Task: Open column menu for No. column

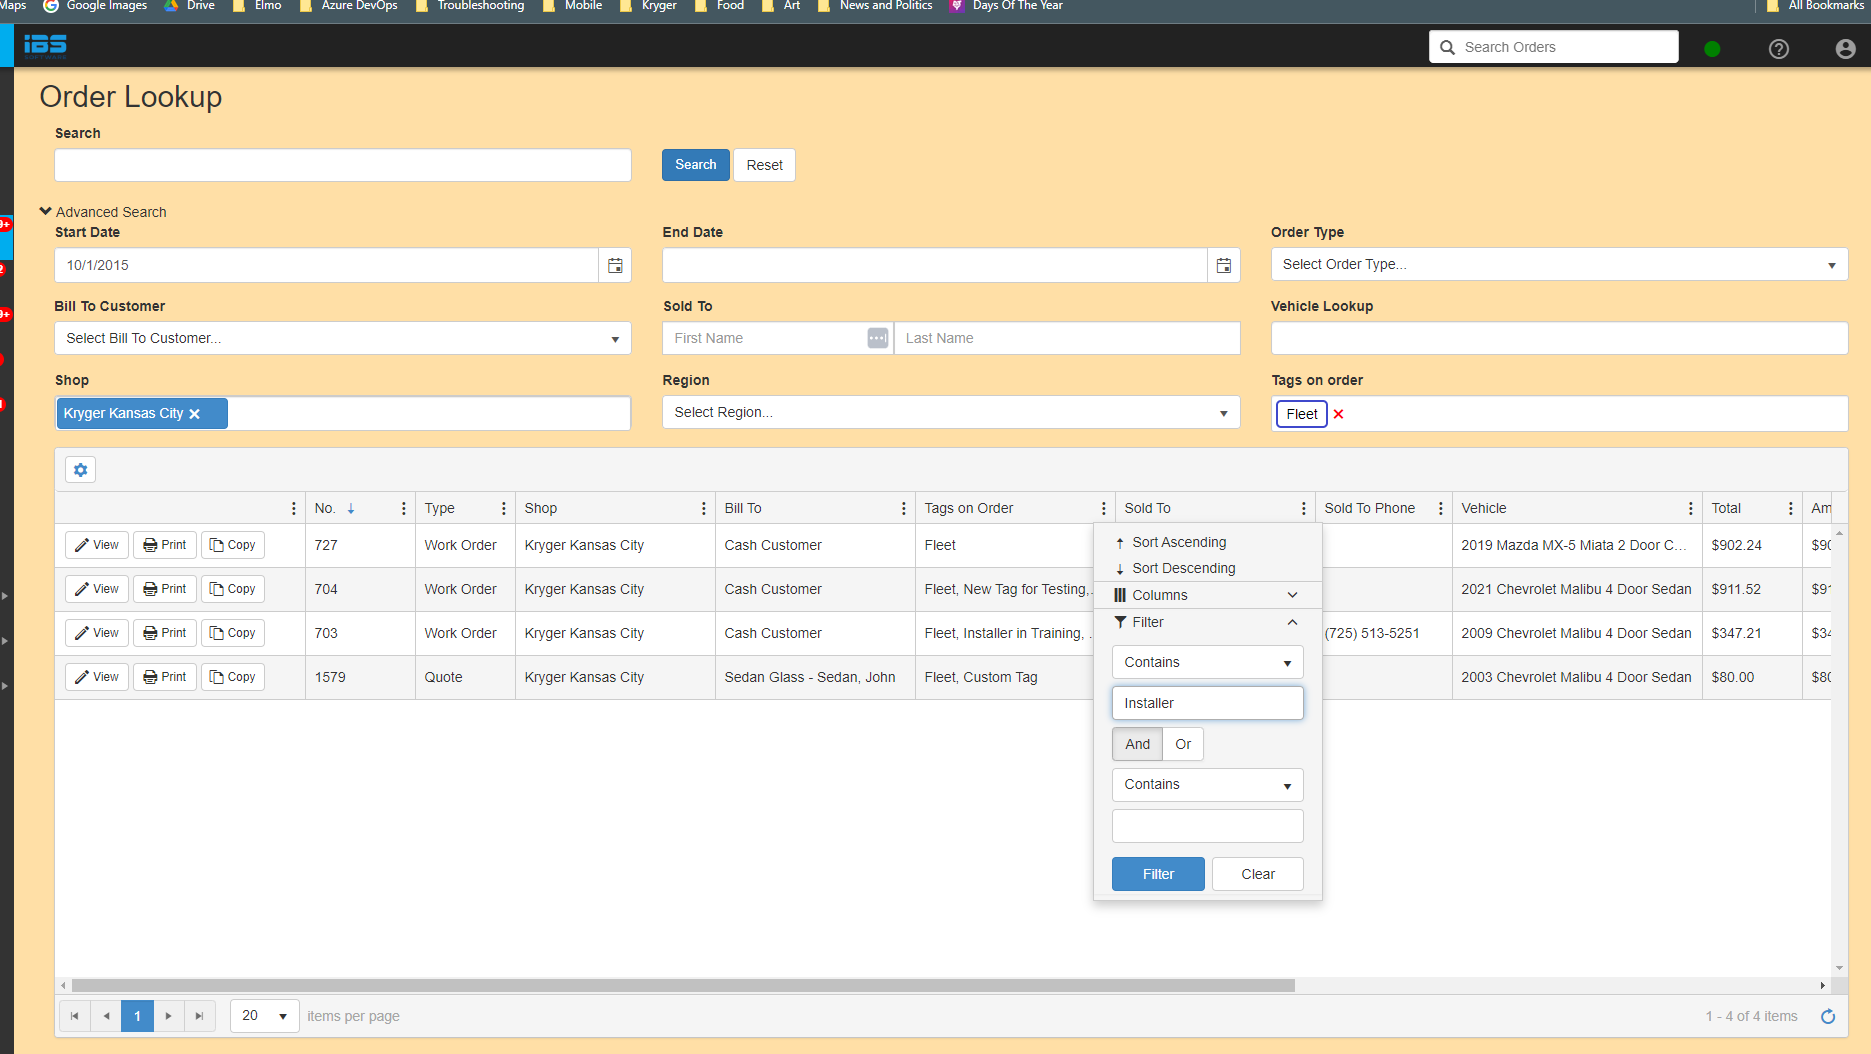Action: click(404, 508)
